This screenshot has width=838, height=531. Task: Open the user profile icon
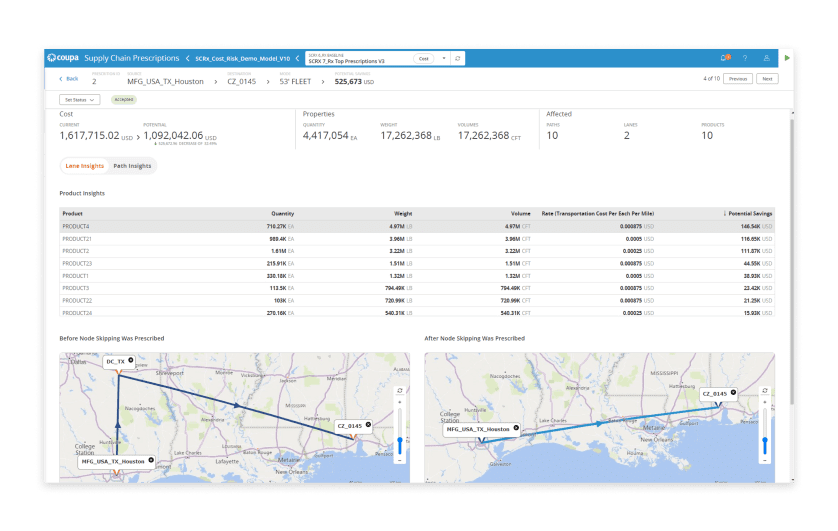click(766, 58)
